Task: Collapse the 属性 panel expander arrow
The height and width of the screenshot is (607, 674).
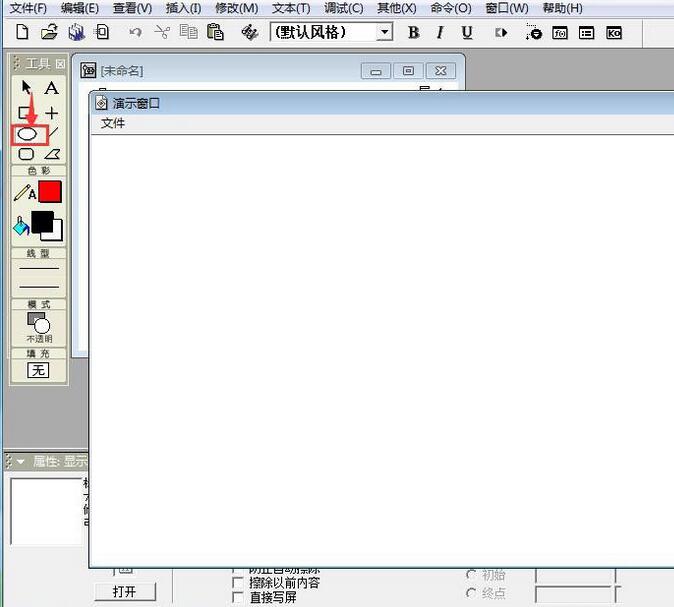Action: 20,462
